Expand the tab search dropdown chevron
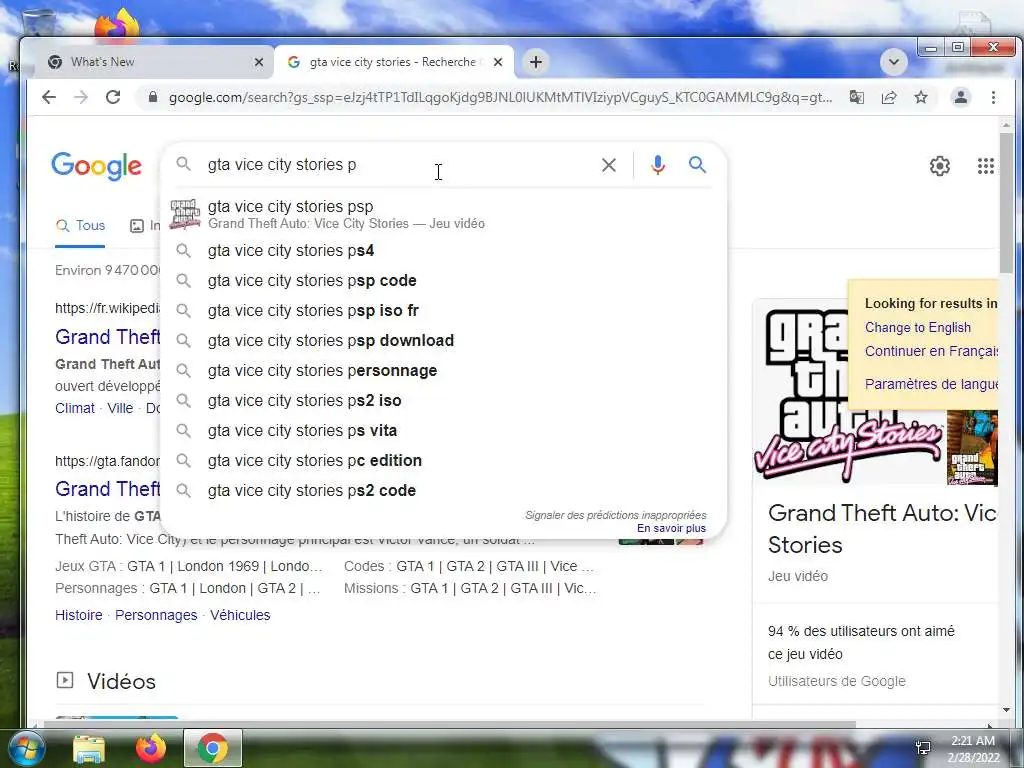Viewport: 1024px width, 768px height. tap(894, 62)
